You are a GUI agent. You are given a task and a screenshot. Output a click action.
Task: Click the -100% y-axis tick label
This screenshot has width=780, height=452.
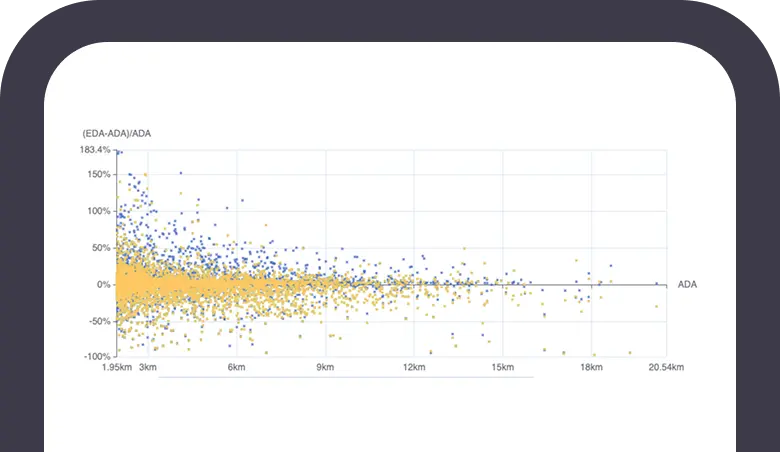tap(95, 357)
